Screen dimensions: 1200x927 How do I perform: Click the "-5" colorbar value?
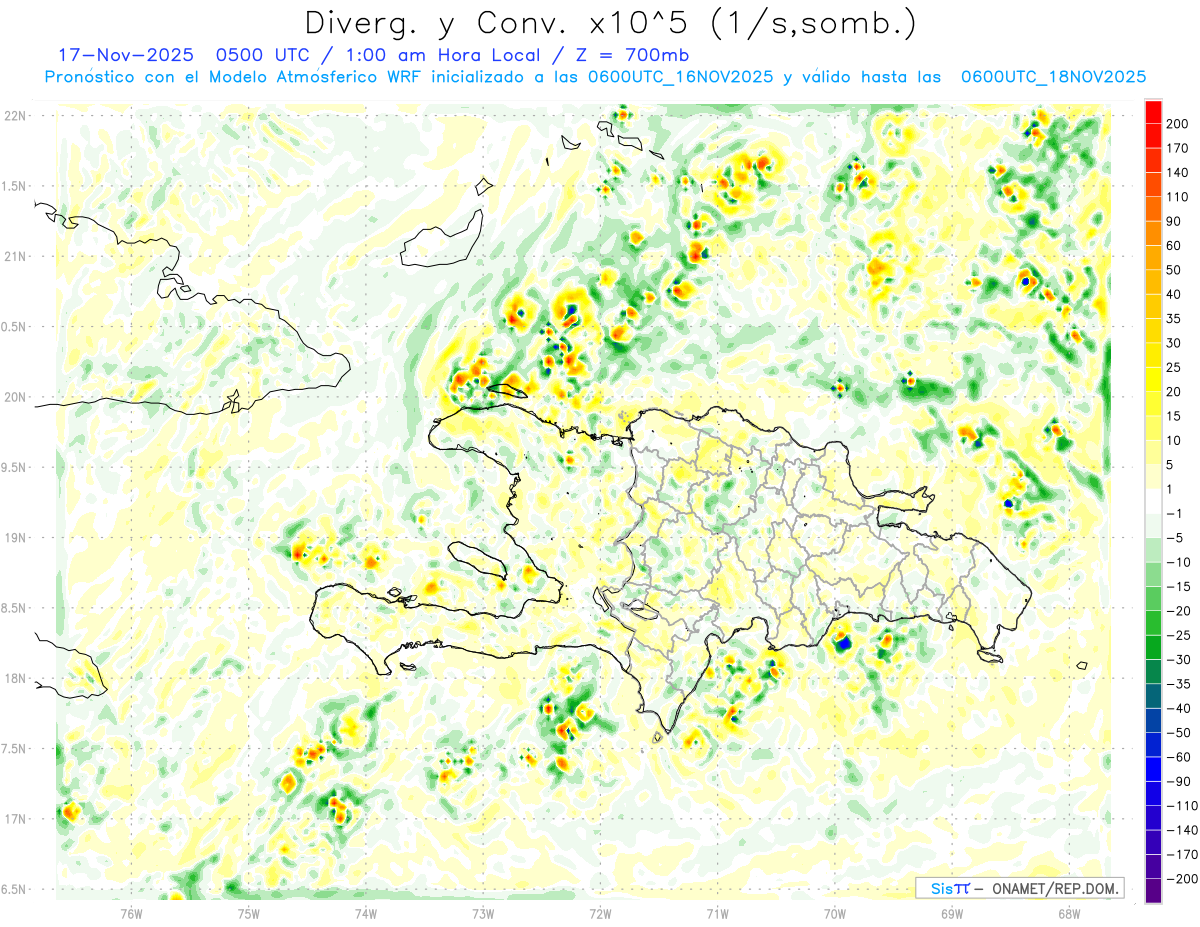click(1176, 538)
